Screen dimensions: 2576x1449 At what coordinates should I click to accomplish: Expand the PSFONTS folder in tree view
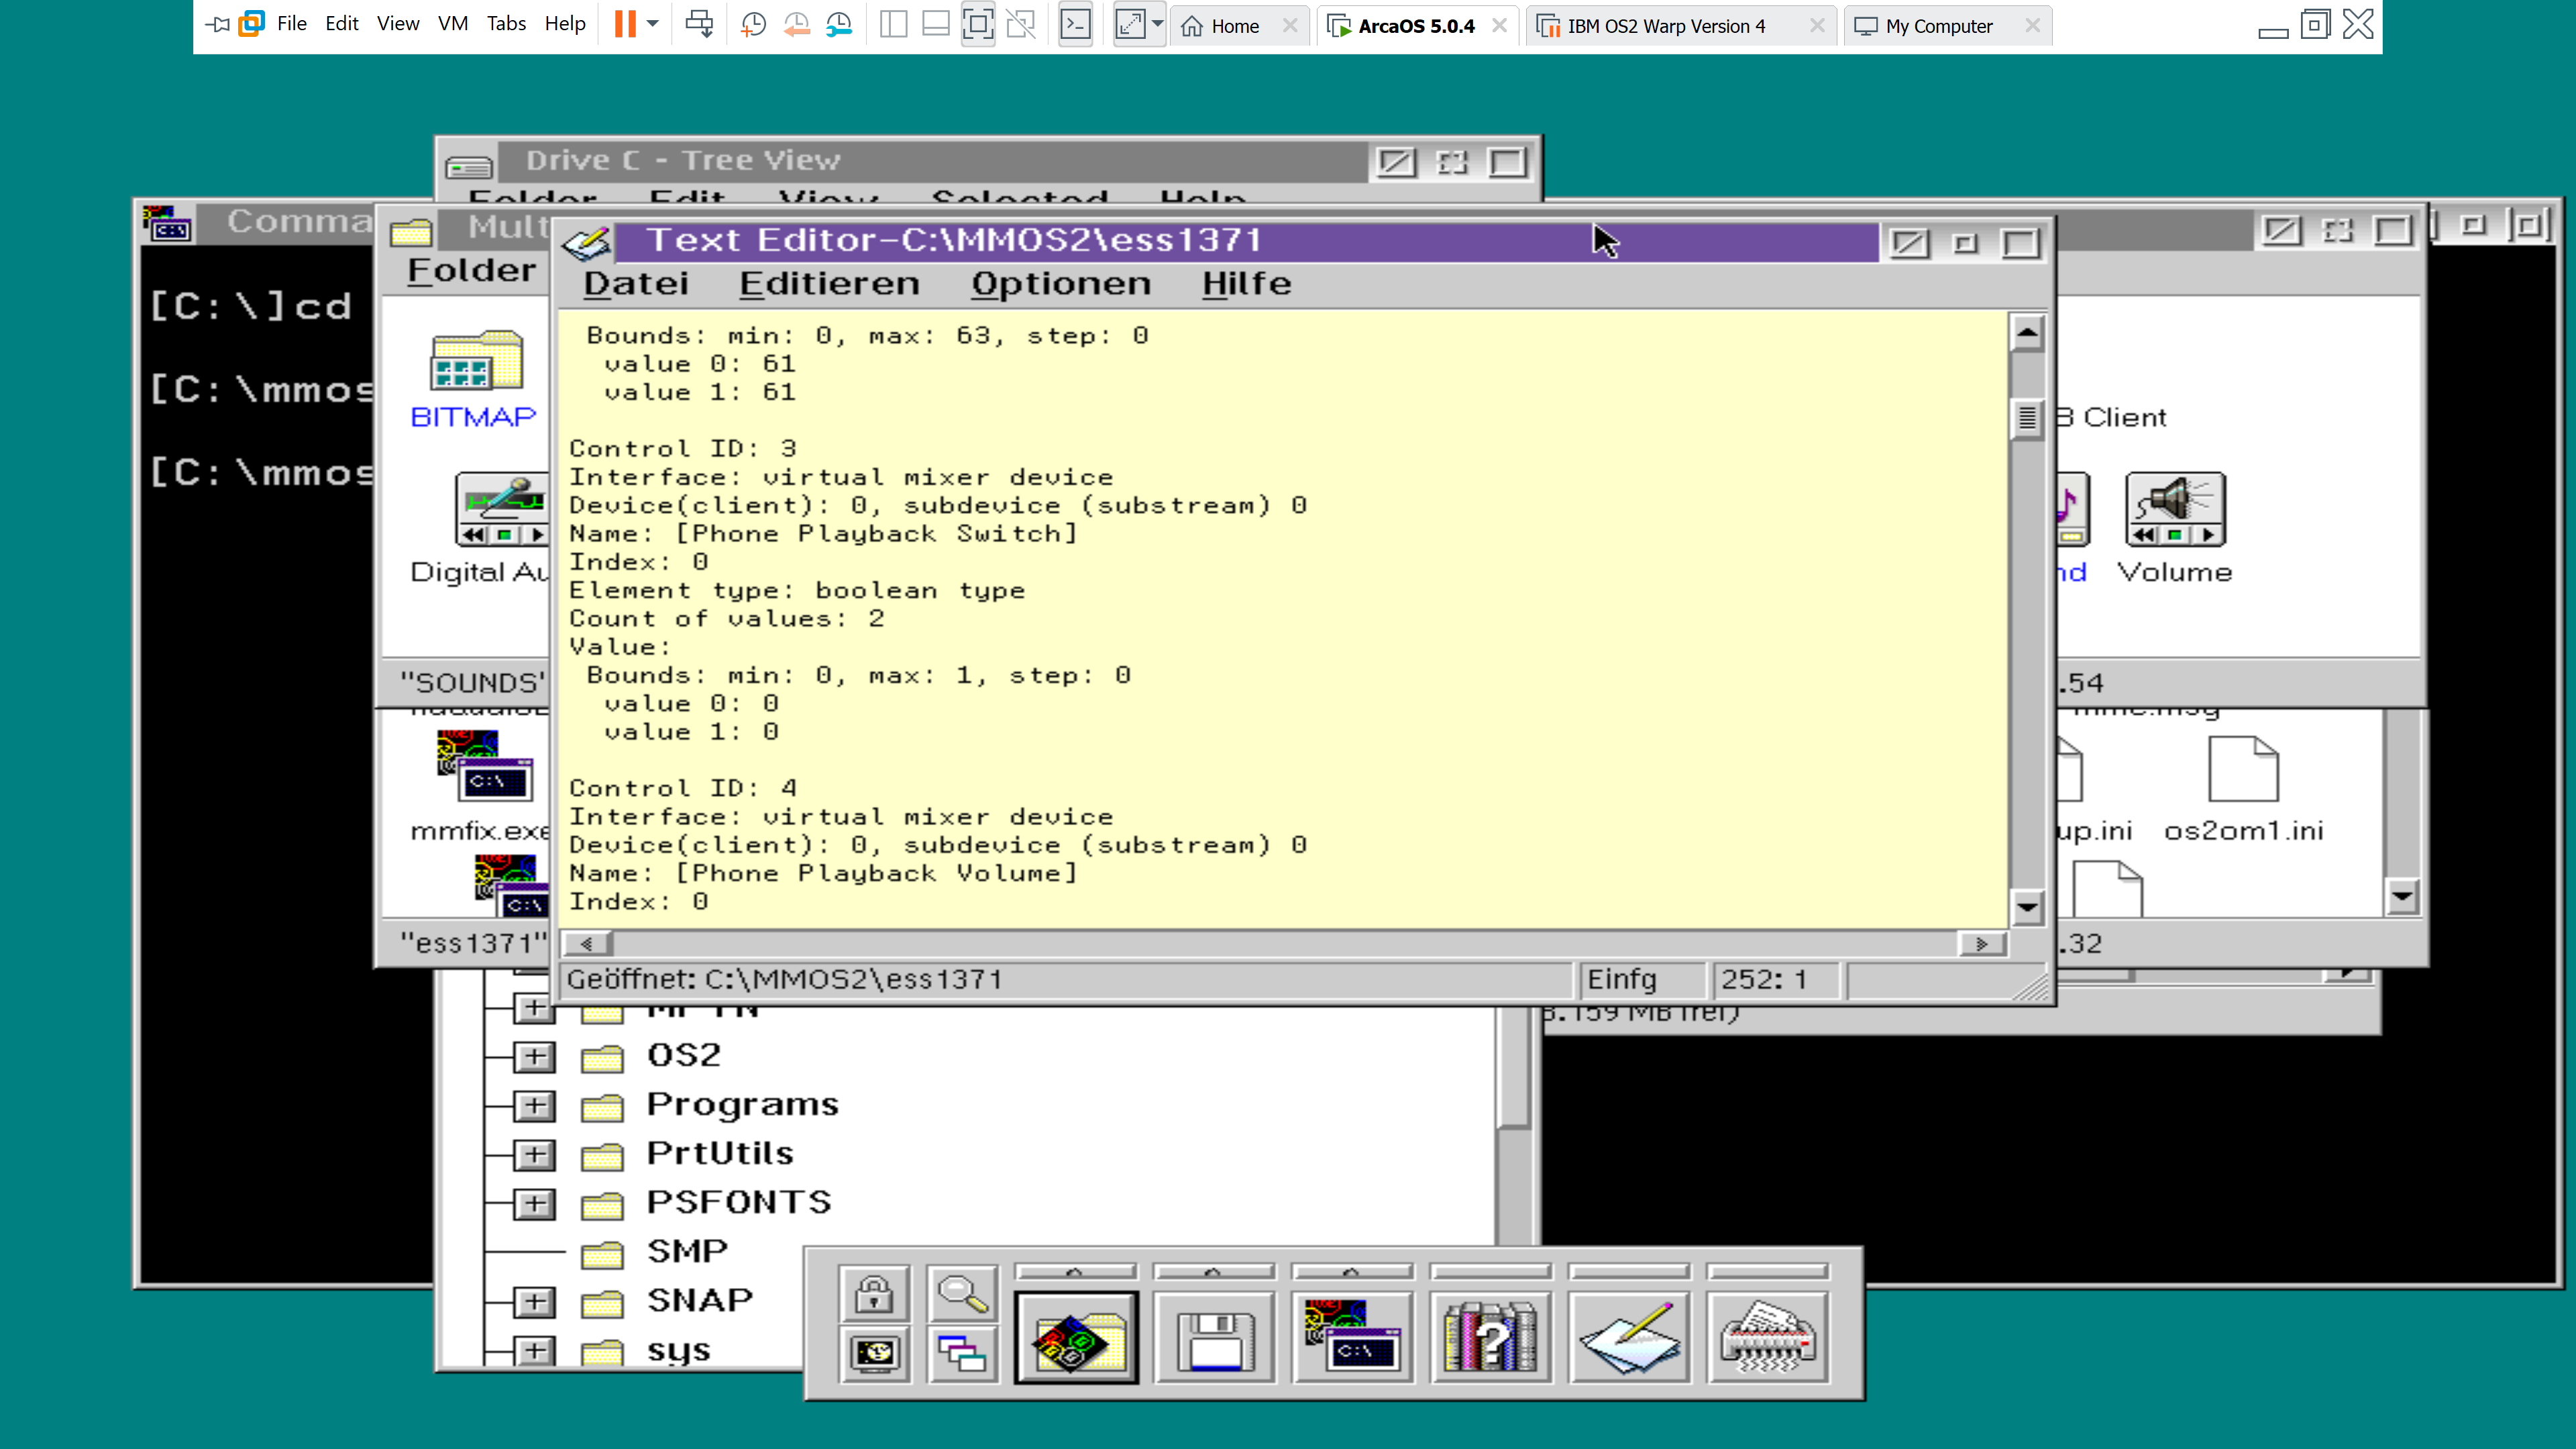(x=535, y=1203)
